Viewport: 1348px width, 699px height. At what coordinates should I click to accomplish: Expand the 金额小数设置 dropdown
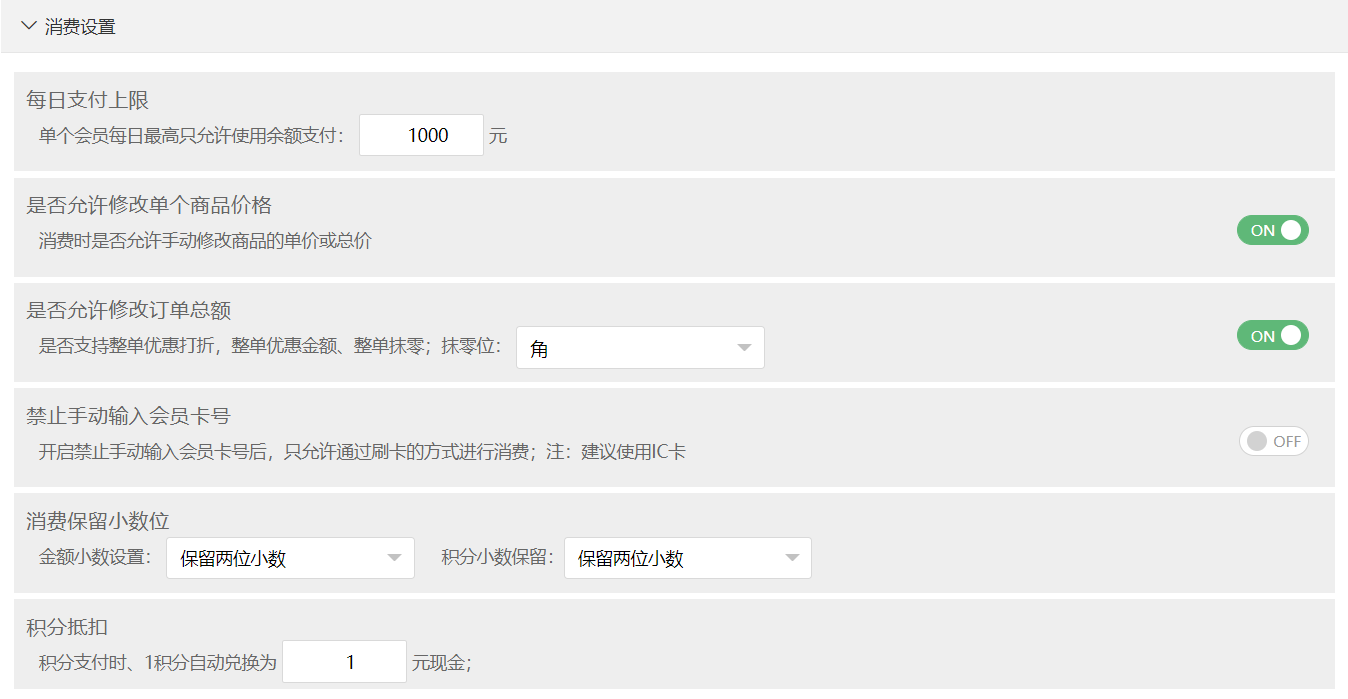tap(290, 558)
